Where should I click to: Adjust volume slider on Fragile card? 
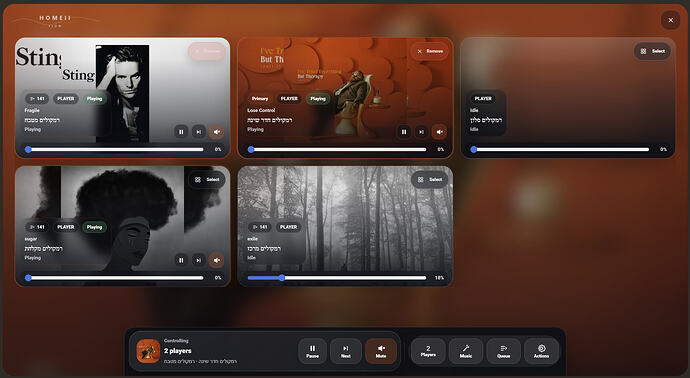point(115,150)
